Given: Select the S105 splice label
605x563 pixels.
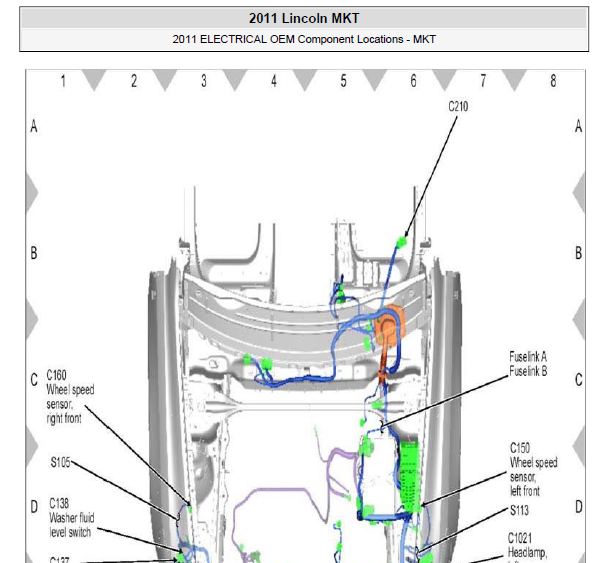Looking at the screenshot, I should click(60, 462).
